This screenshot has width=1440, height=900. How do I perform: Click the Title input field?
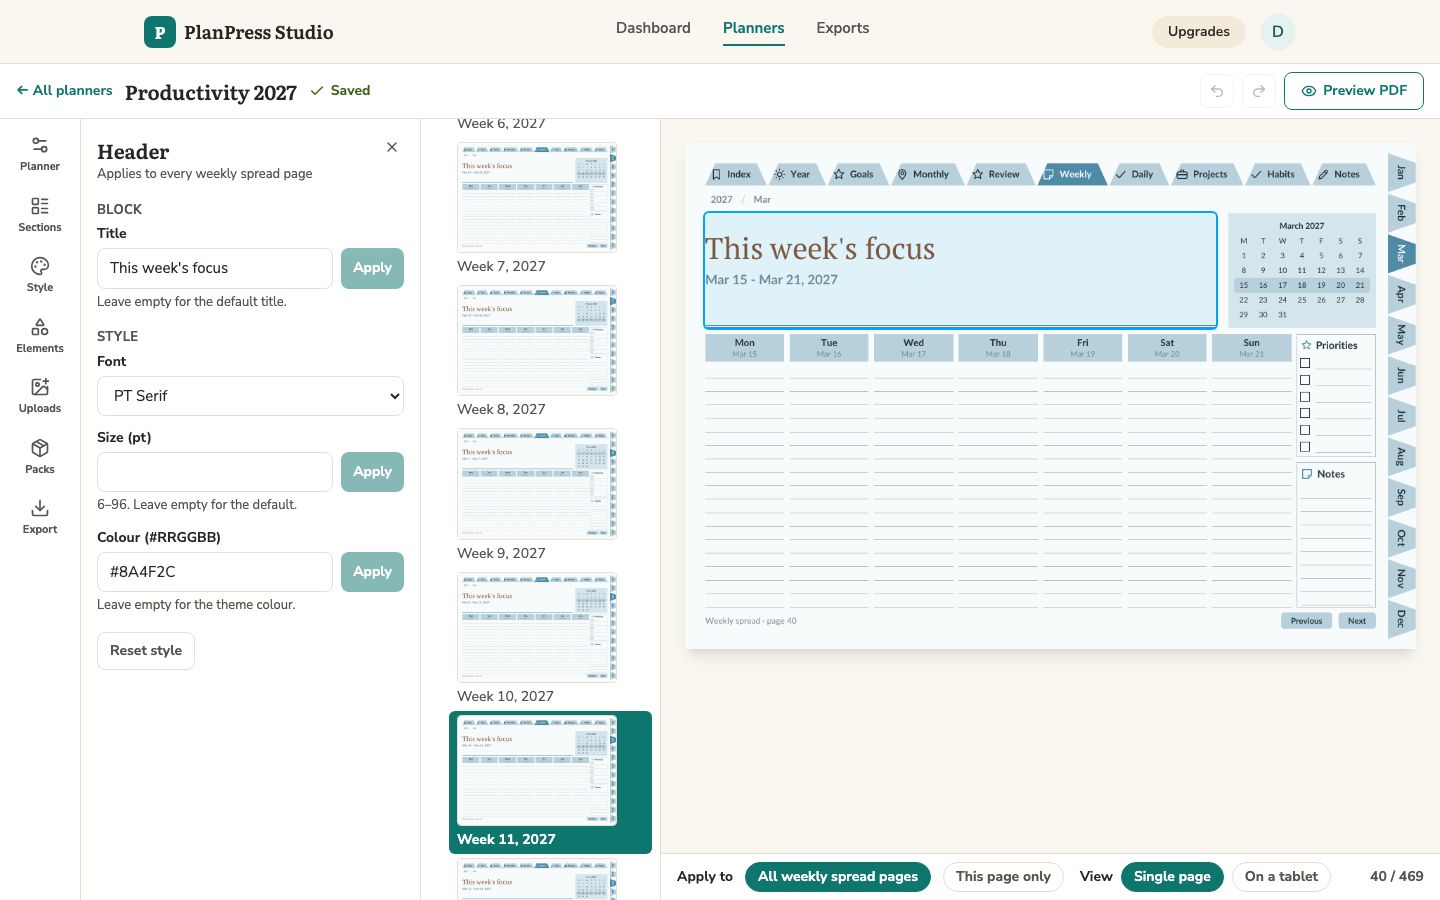click(215, 268)
